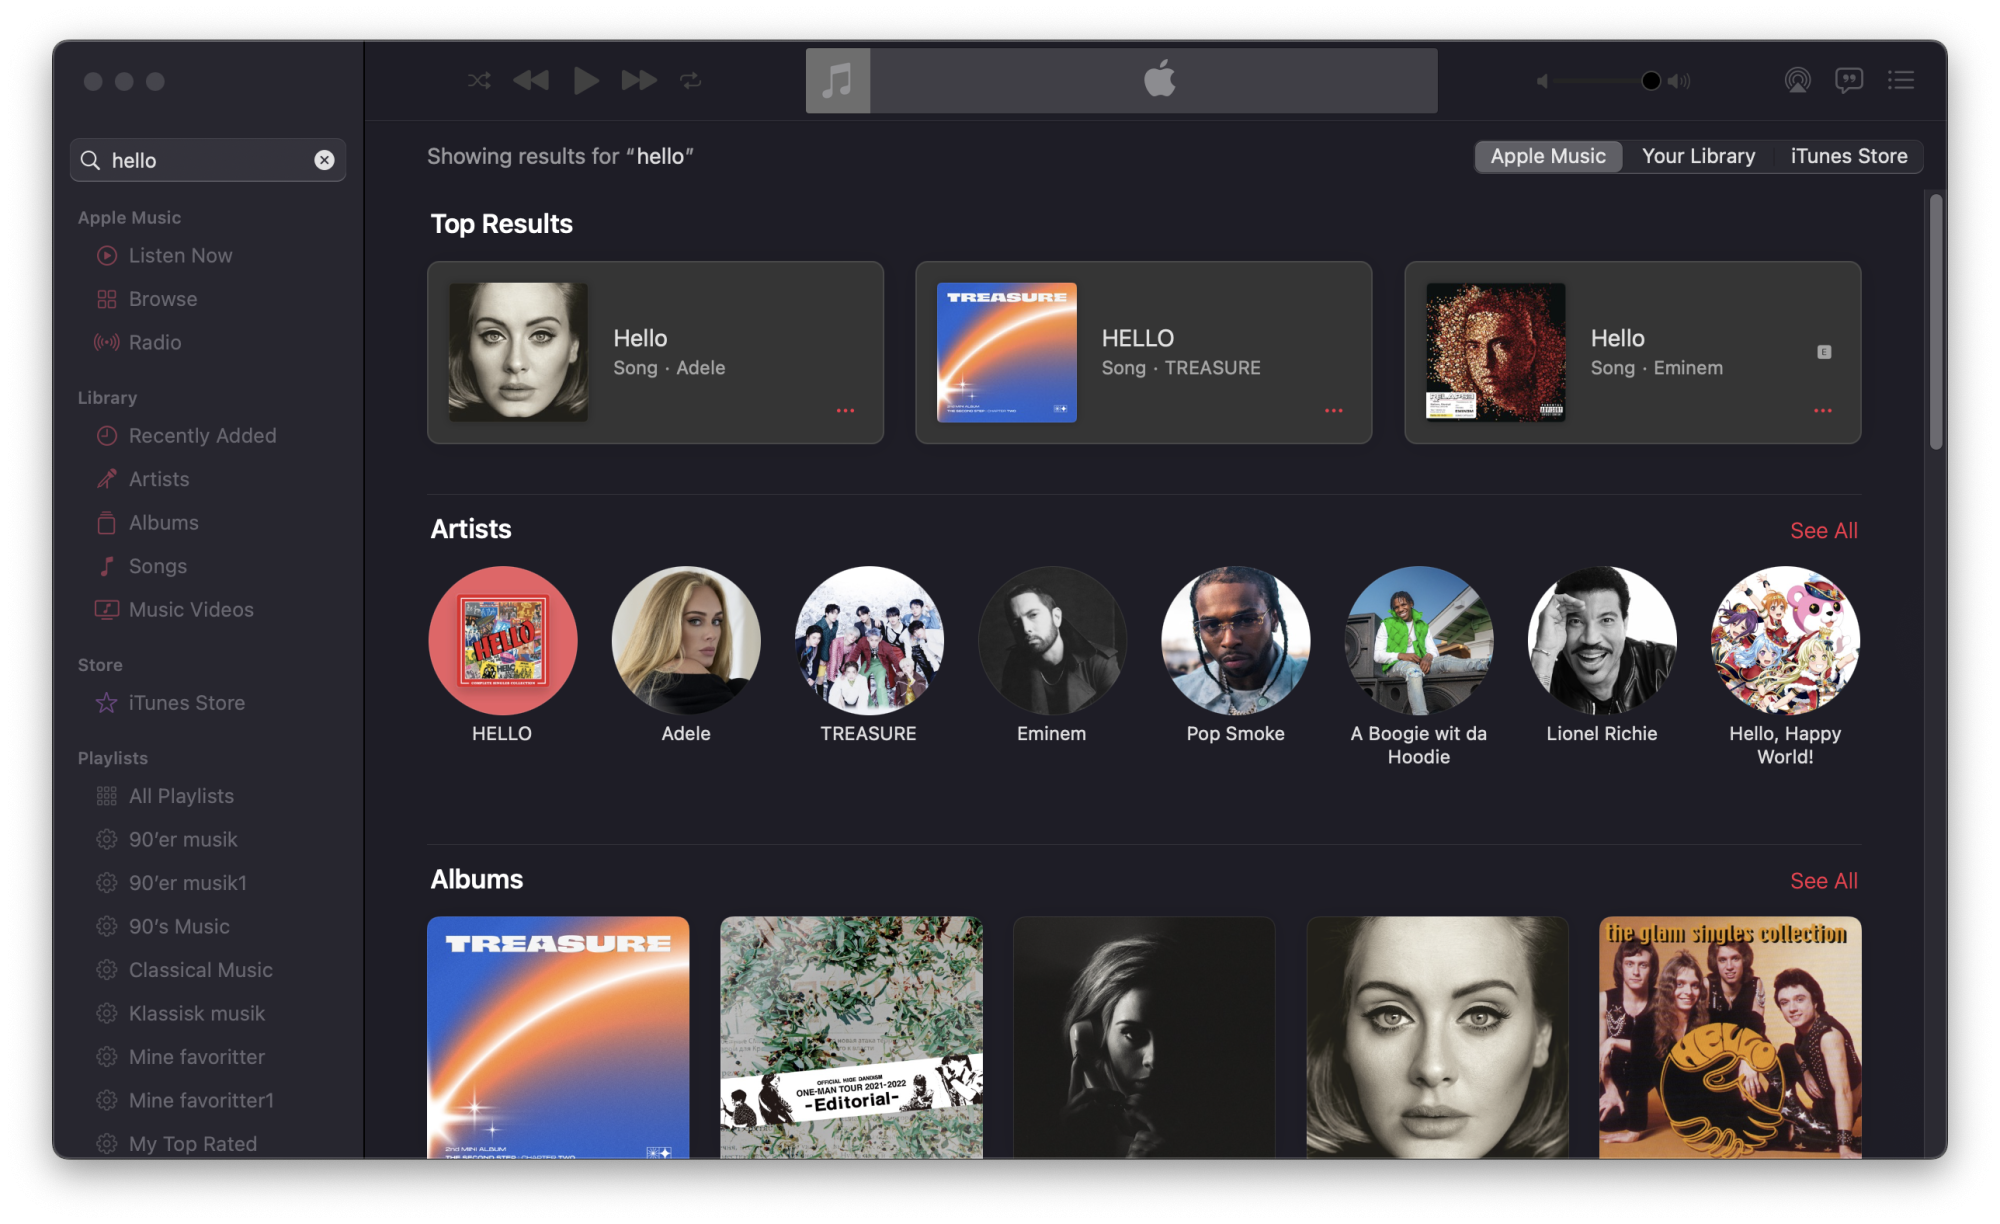This screenshot has width=2000, height=1224.
Task: Clear the hello search field
Action: tap(324, 160)
